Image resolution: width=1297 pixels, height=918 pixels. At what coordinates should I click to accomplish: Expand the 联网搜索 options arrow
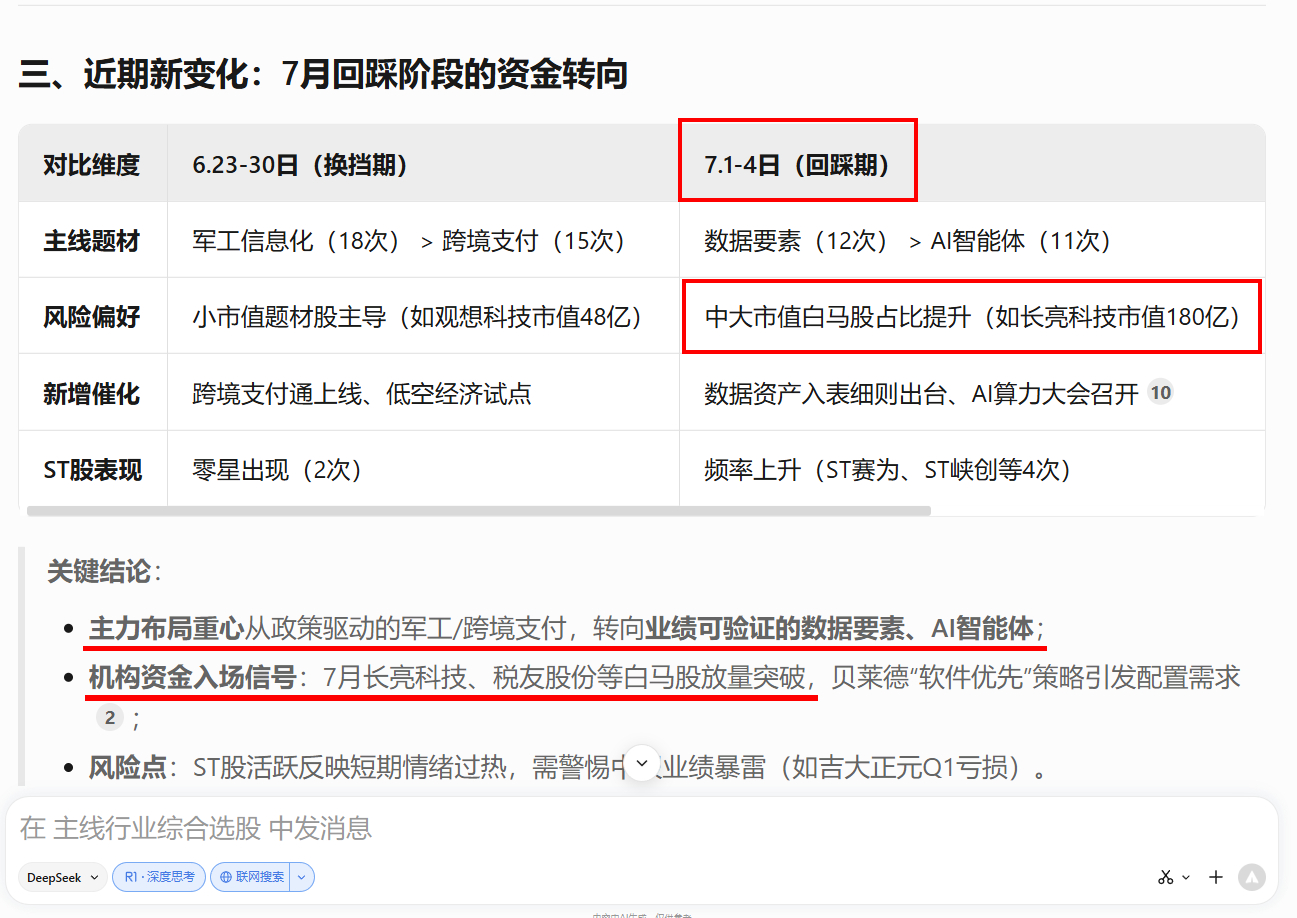pos(302,877)
